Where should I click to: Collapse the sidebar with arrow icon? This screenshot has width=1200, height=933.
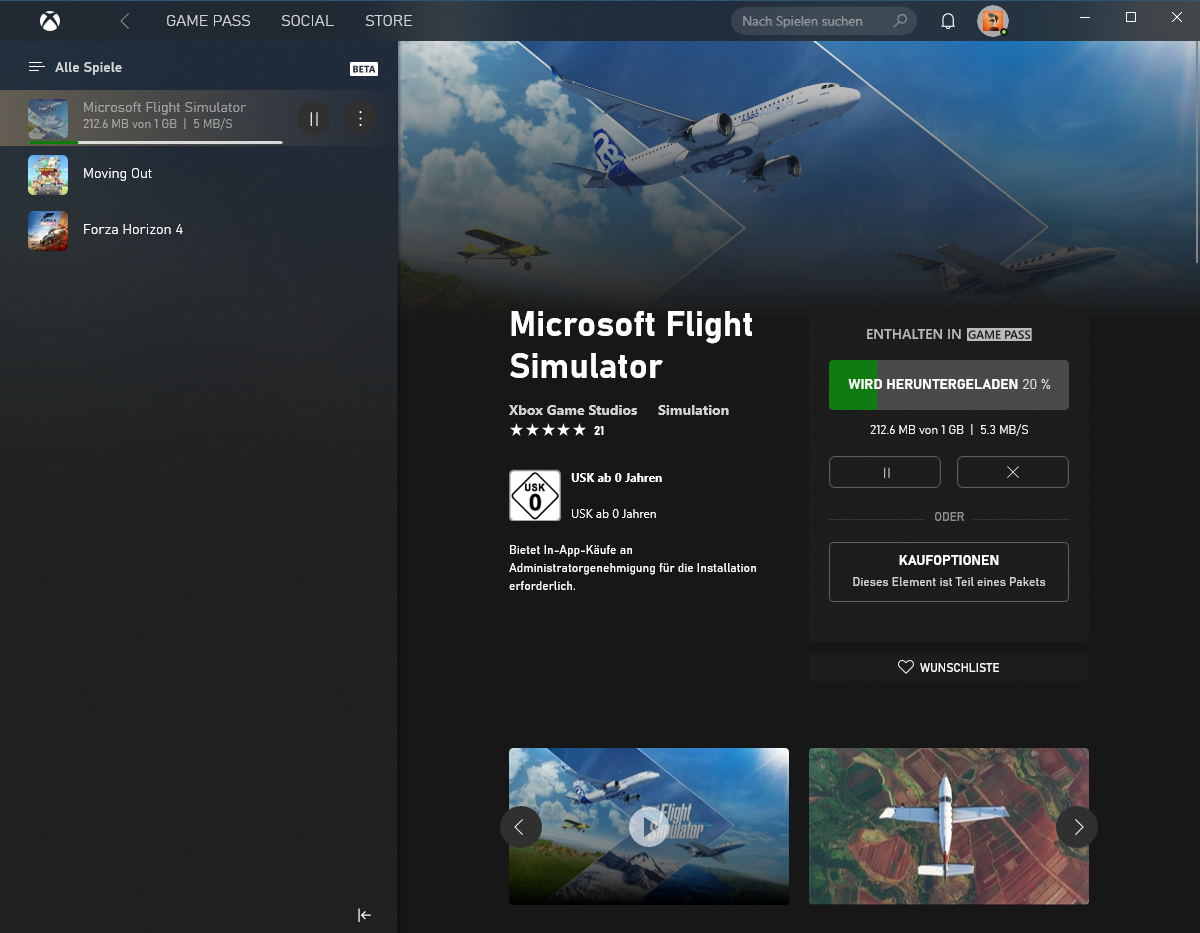point(364,915)
